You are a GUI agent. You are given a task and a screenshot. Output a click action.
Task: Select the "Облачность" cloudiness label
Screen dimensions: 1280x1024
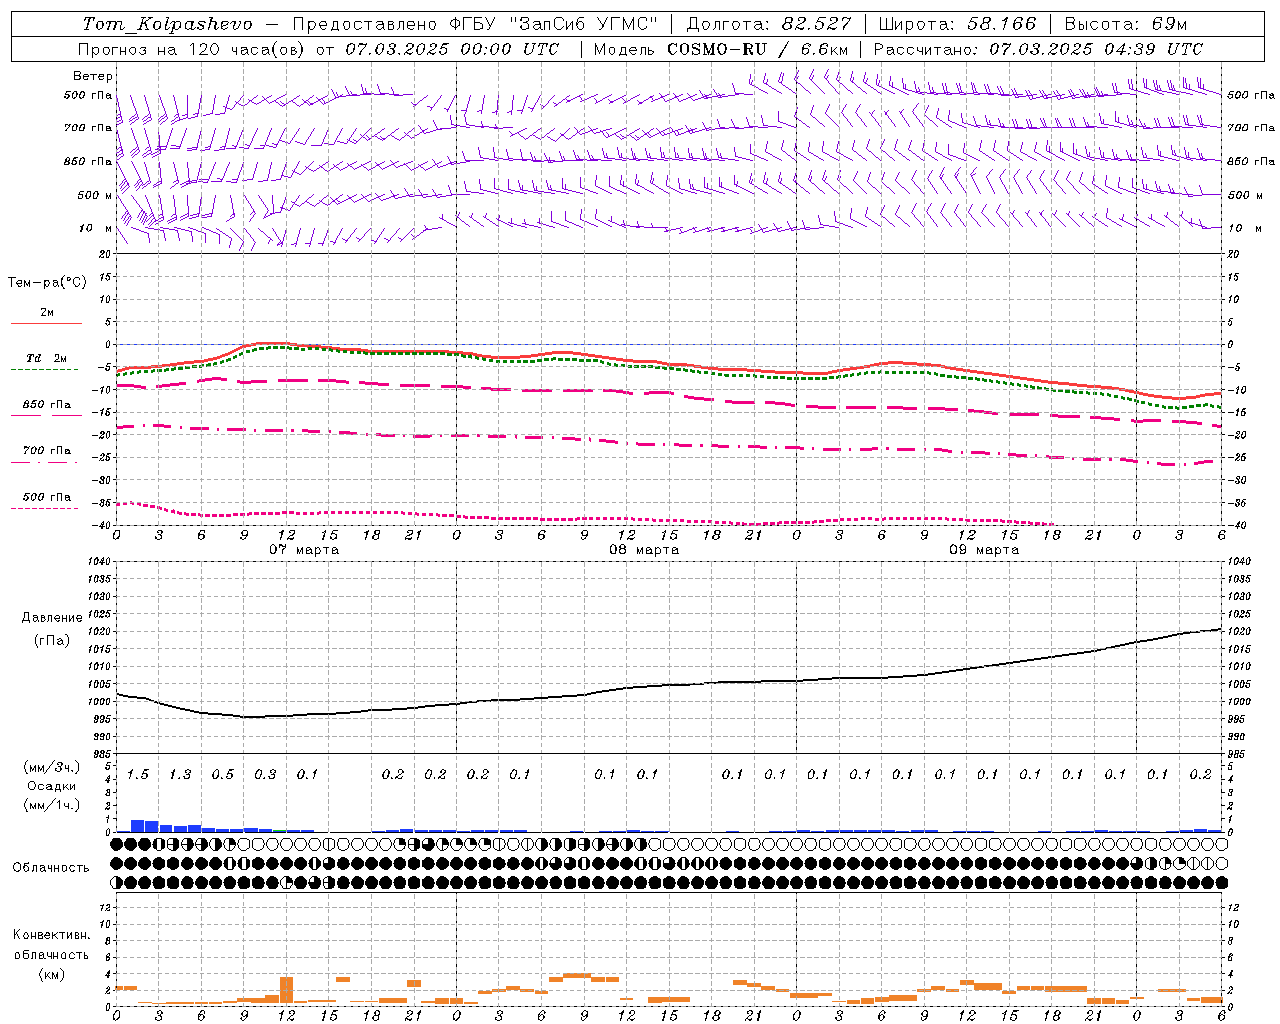51,868
